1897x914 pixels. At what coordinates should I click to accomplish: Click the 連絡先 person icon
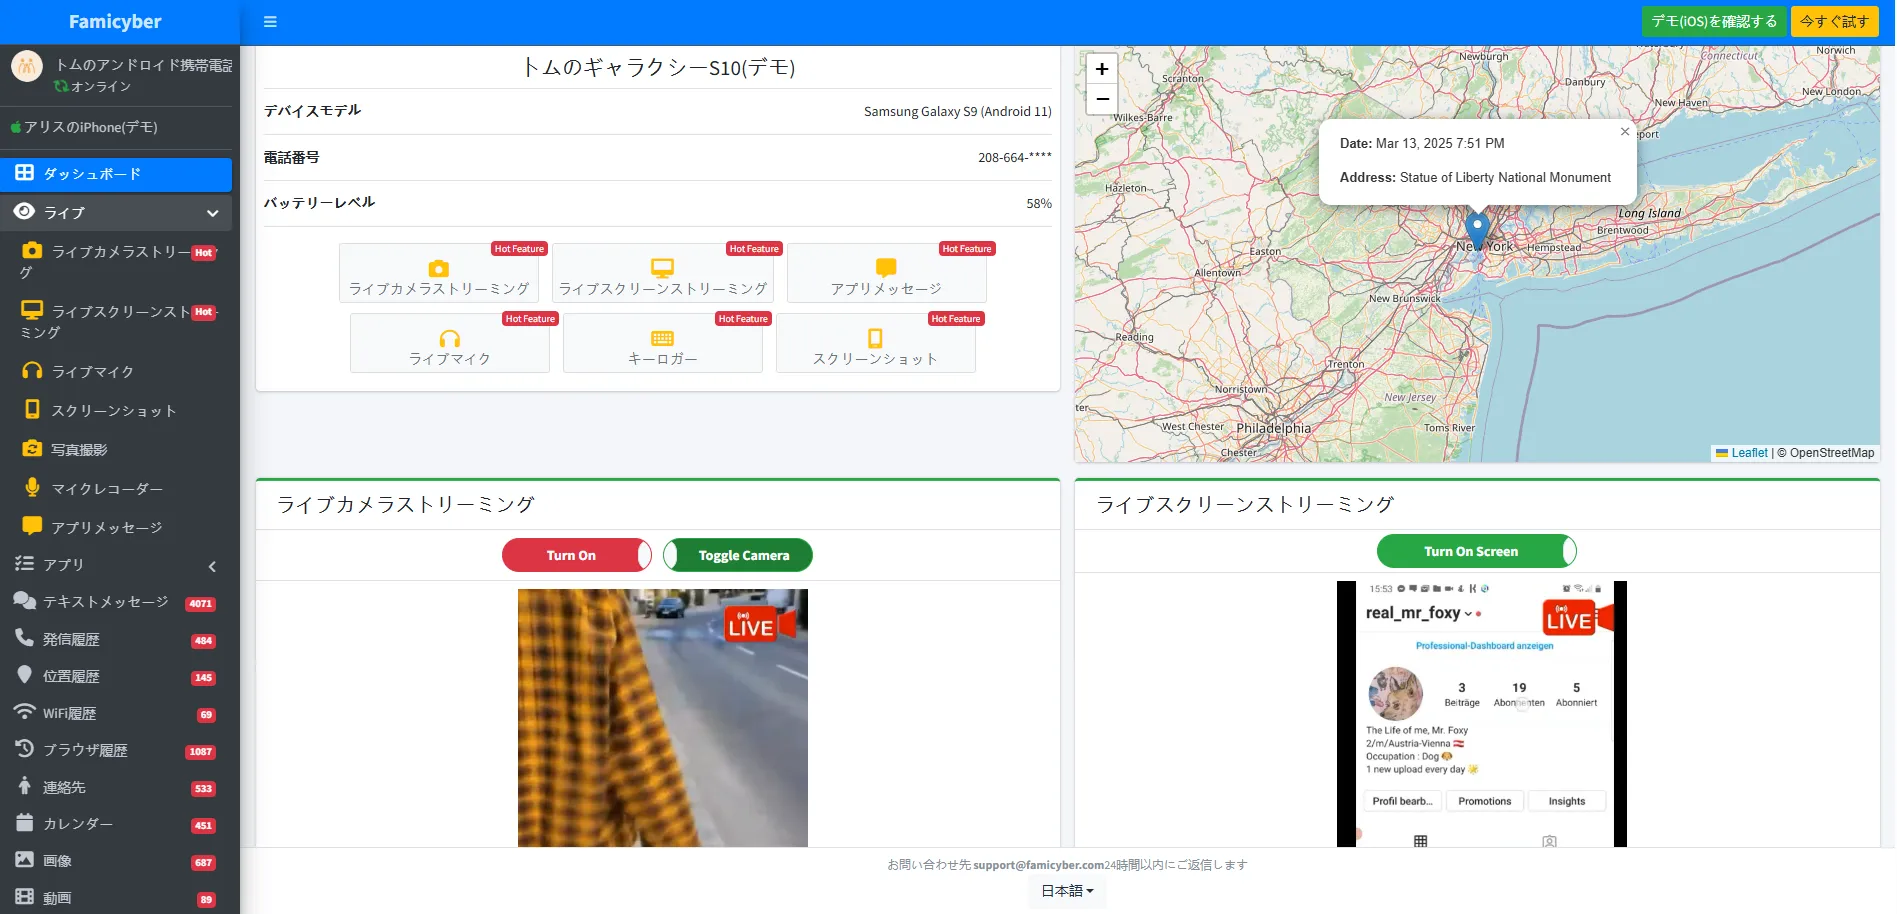coord(24,786)
